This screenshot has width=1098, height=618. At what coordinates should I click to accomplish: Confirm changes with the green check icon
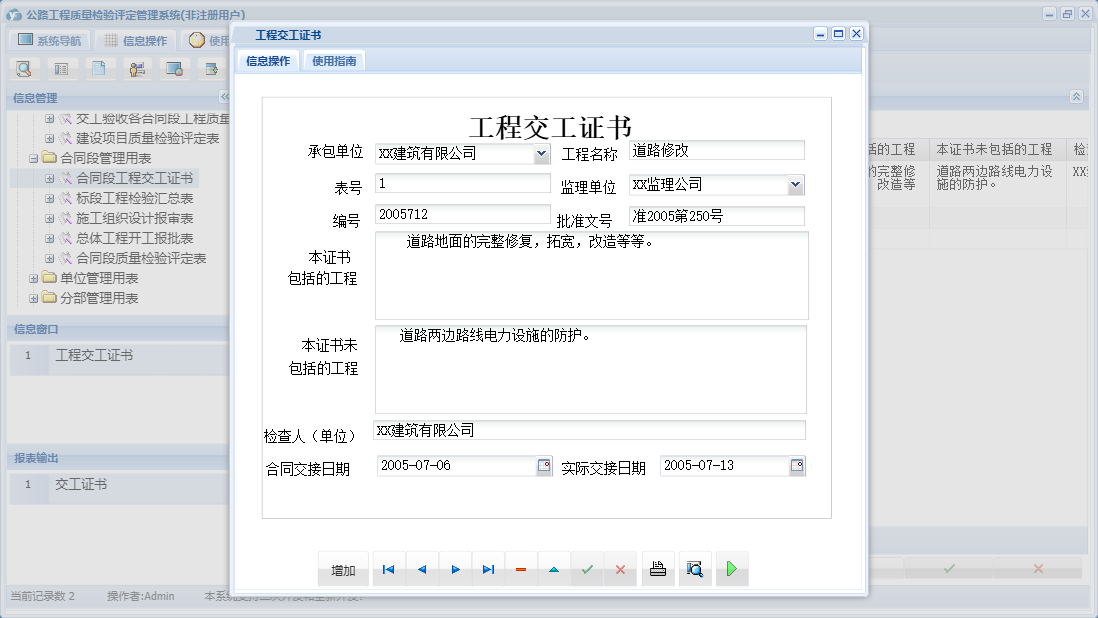coord(588,568)
